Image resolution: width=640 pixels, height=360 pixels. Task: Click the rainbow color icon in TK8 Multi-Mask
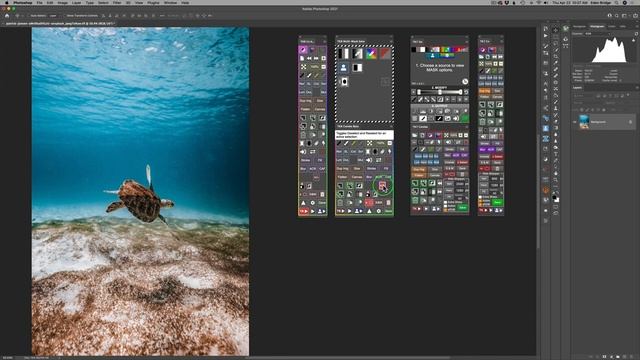tap(371, 53)
